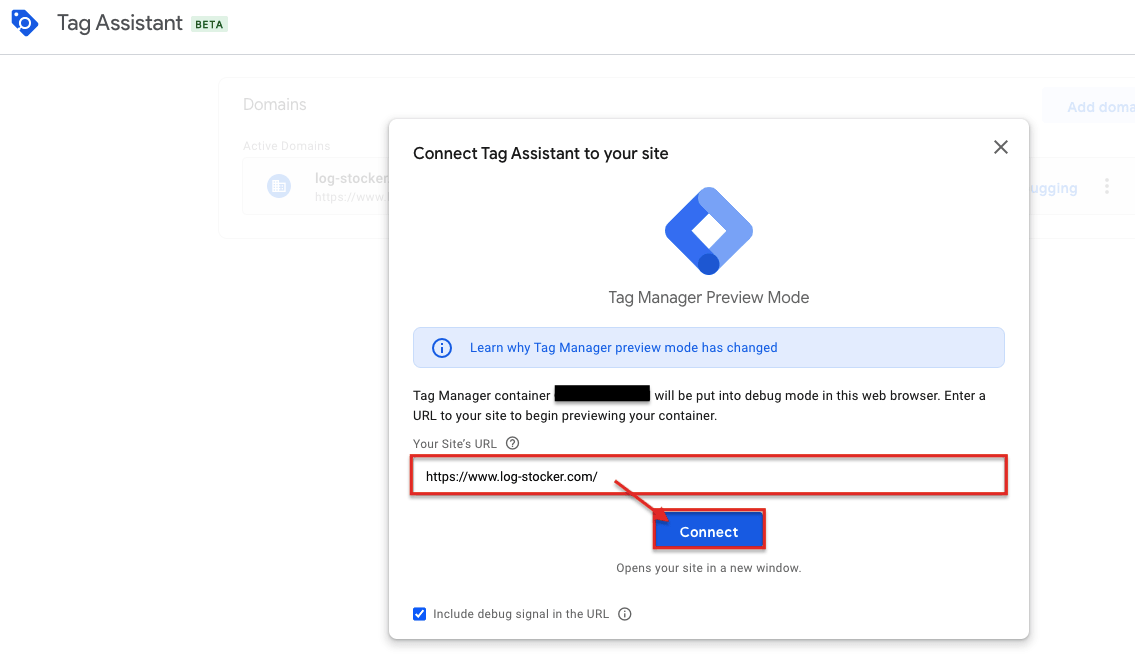The width and height of the screenshot is (1135, 669).
Task: Click the 'Your Site's URL' field label
Action: click(x=455, y=444)
